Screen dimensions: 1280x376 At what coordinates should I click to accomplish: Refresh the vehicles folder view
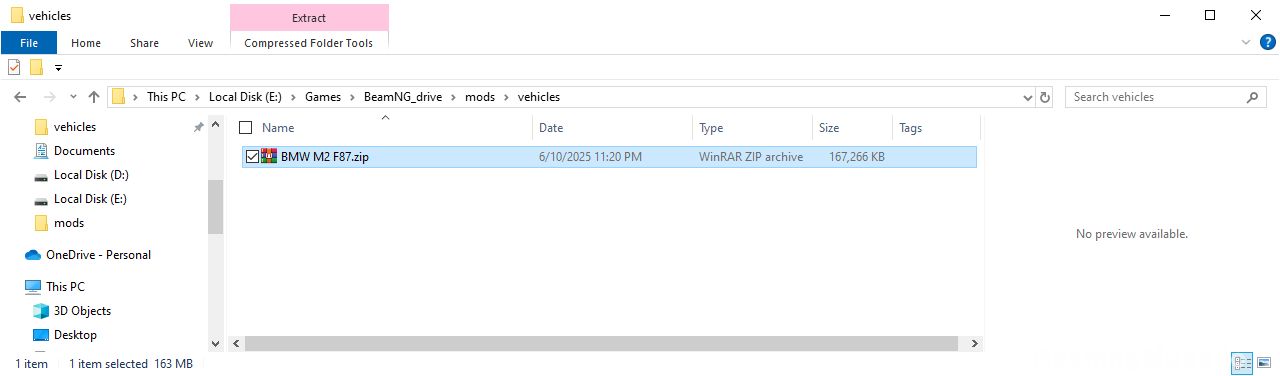(x=1046, y=97)
